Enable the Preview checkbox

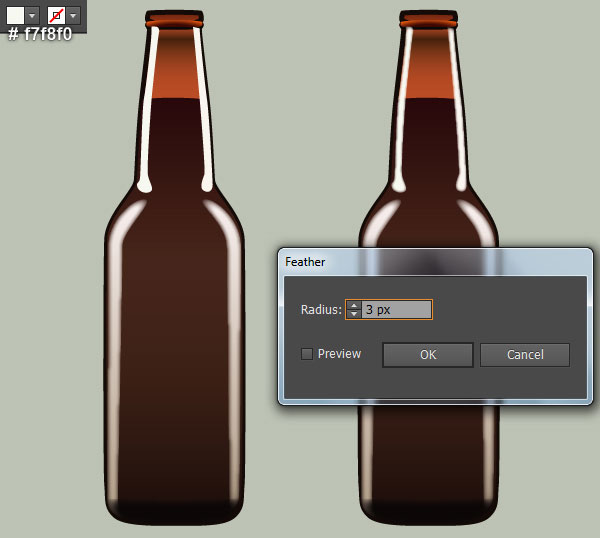coord(307,354)
